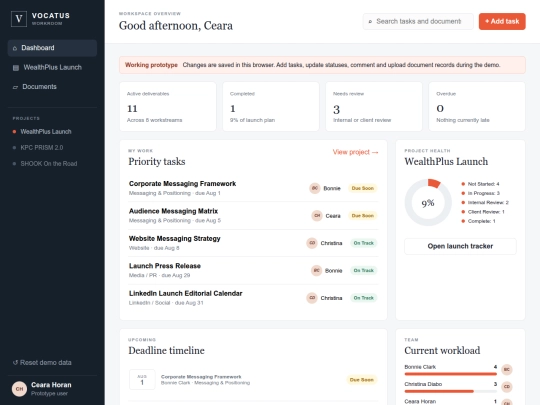
Task: Click Due Soon badge on Corporate Messaging Framework
Action: click(x=363, y=188)
